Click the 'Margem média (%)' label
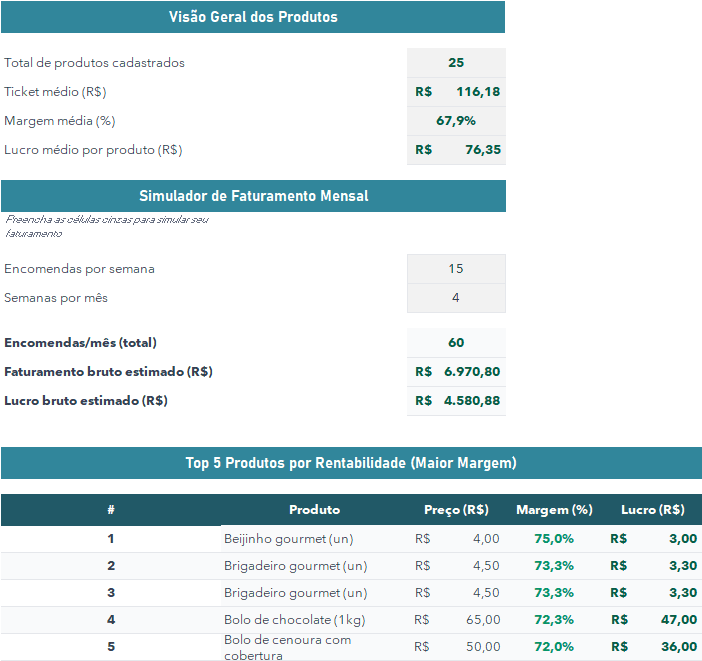The height and width of the screenshot is (661, 702). click(60, 121)
